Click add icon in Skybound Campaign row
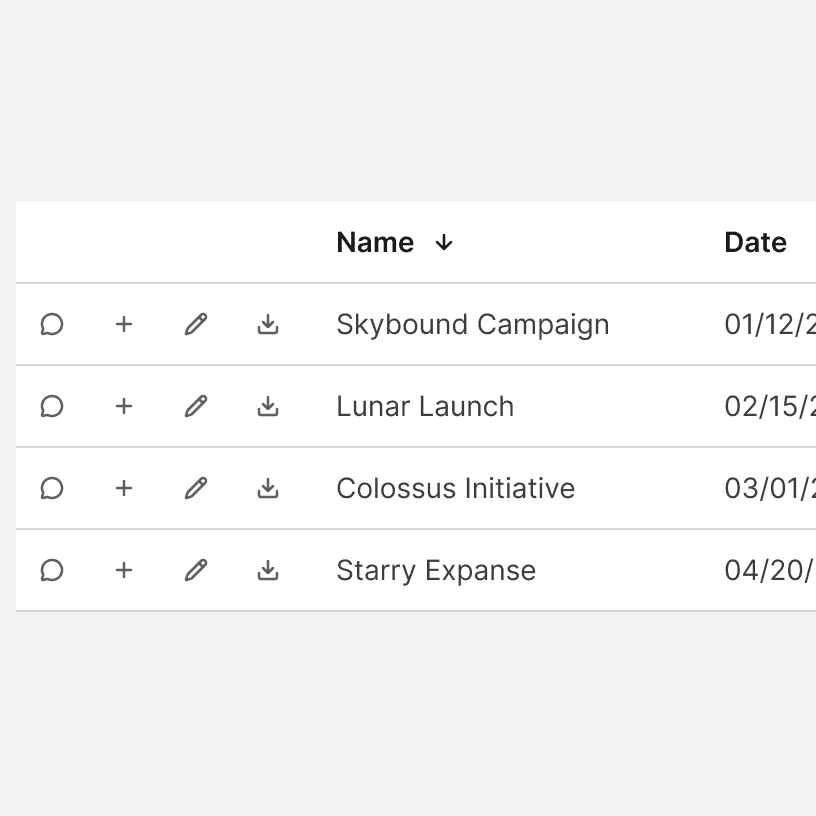Screen dimensions: 816x816 coord(124,324)
